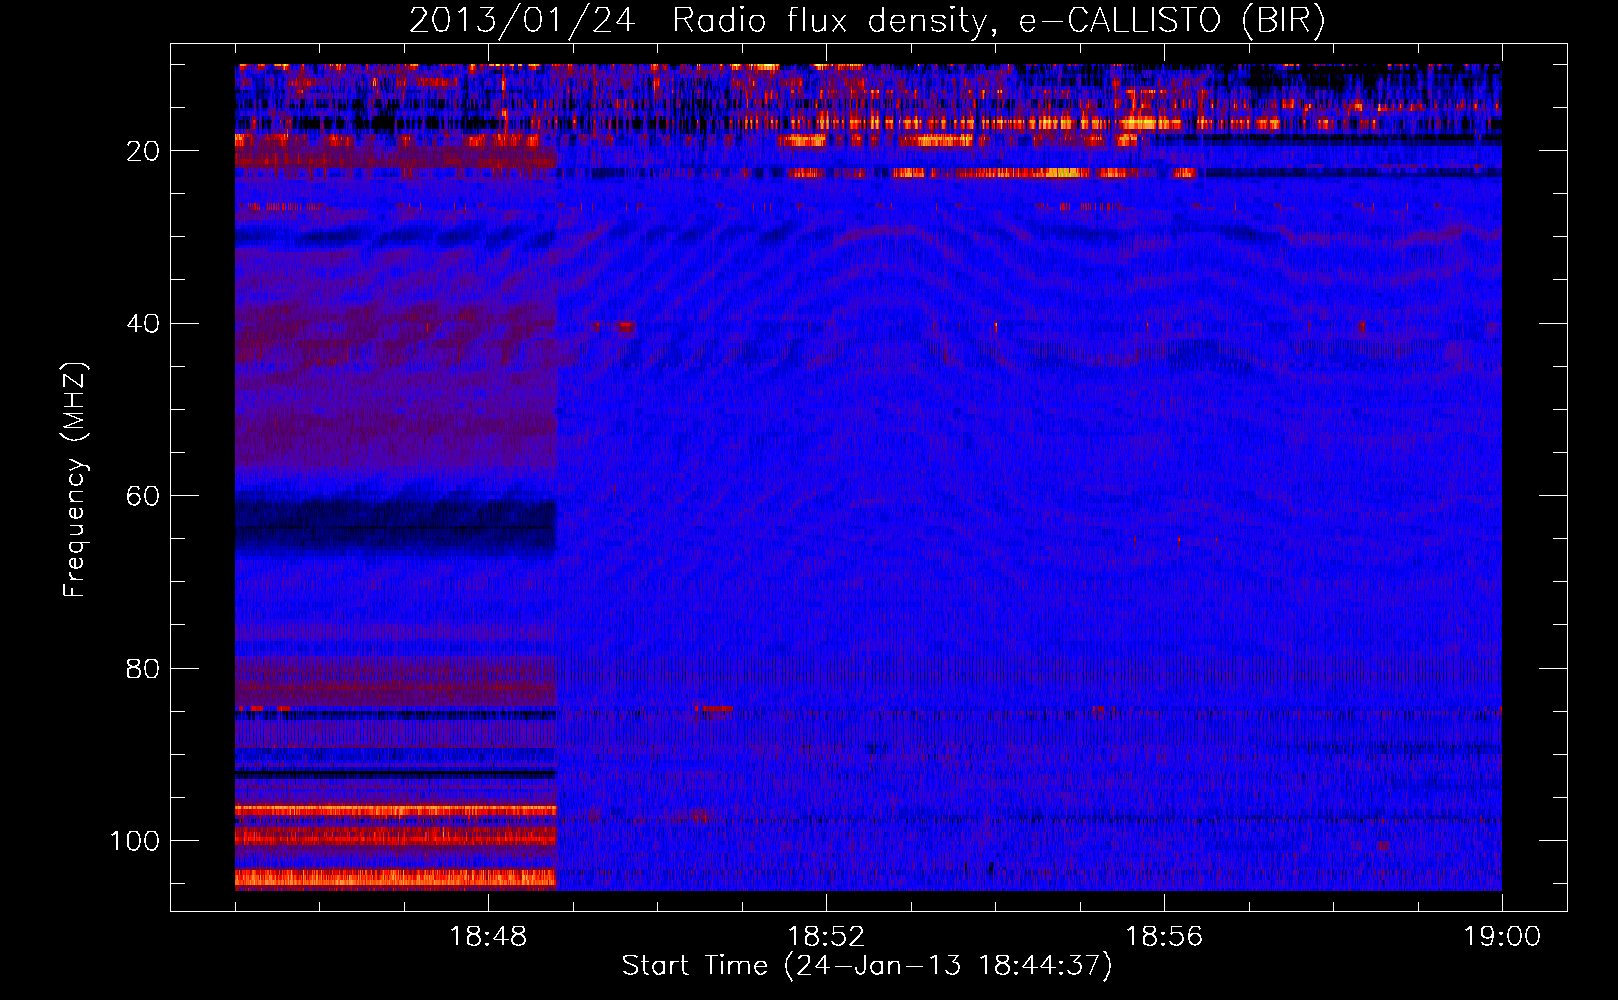Click the plot title '2013/01/24 Radio flux density, e-CALLISTO (BIR)'
Screen dimensions: 1618x1000
(867, 21)
